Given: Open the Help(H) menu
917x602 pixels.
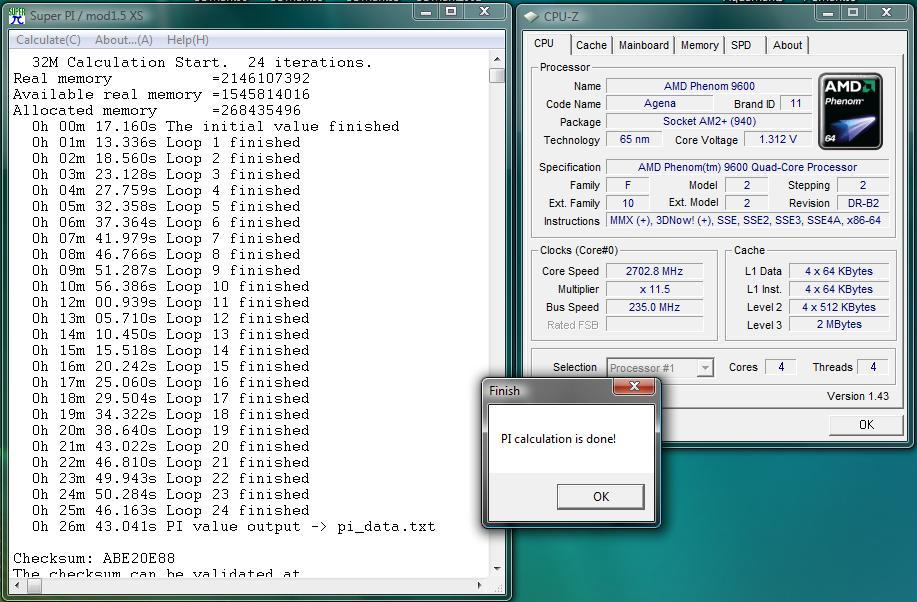Looking at the screenshot, I should coord(188,40).
